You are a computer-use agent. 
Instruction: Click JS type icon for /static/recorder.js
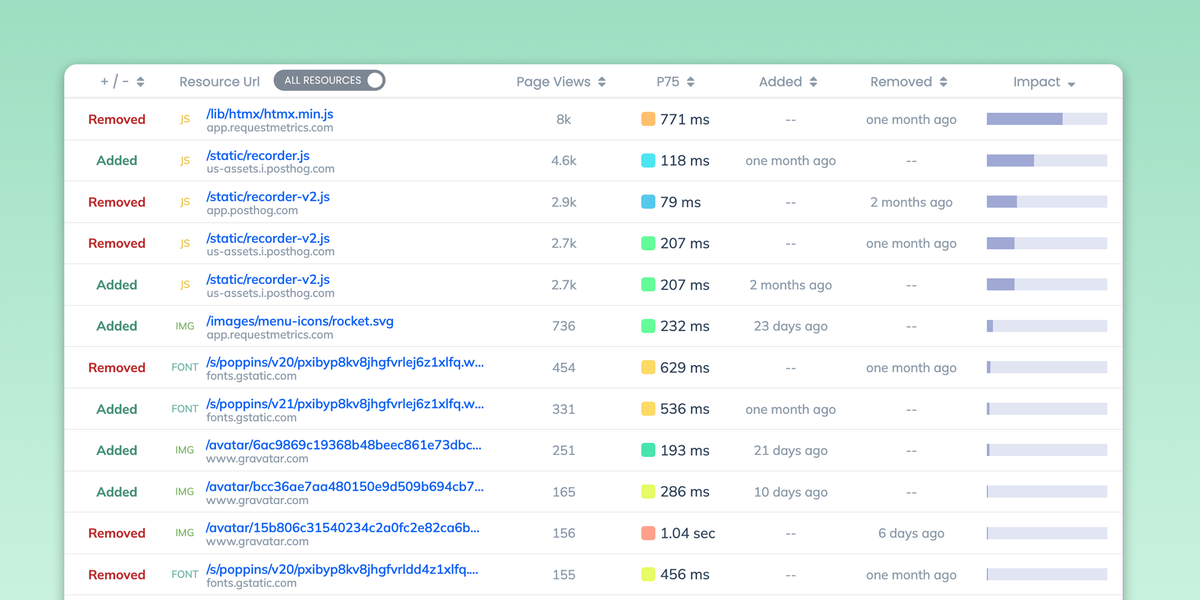tap(185, 161)
